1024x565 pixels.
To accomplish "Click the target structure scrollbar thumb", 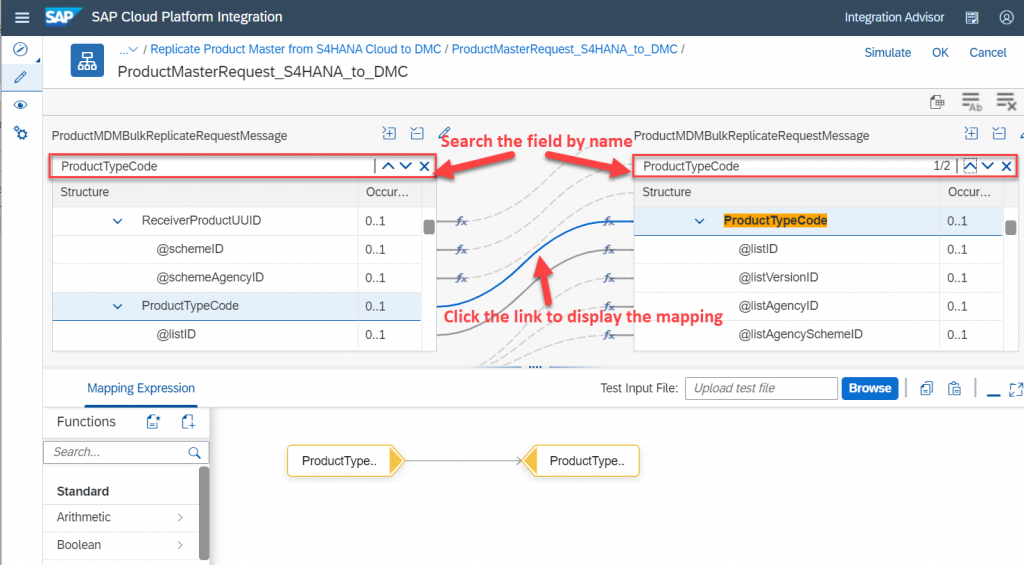I will tap(1010, 227).
